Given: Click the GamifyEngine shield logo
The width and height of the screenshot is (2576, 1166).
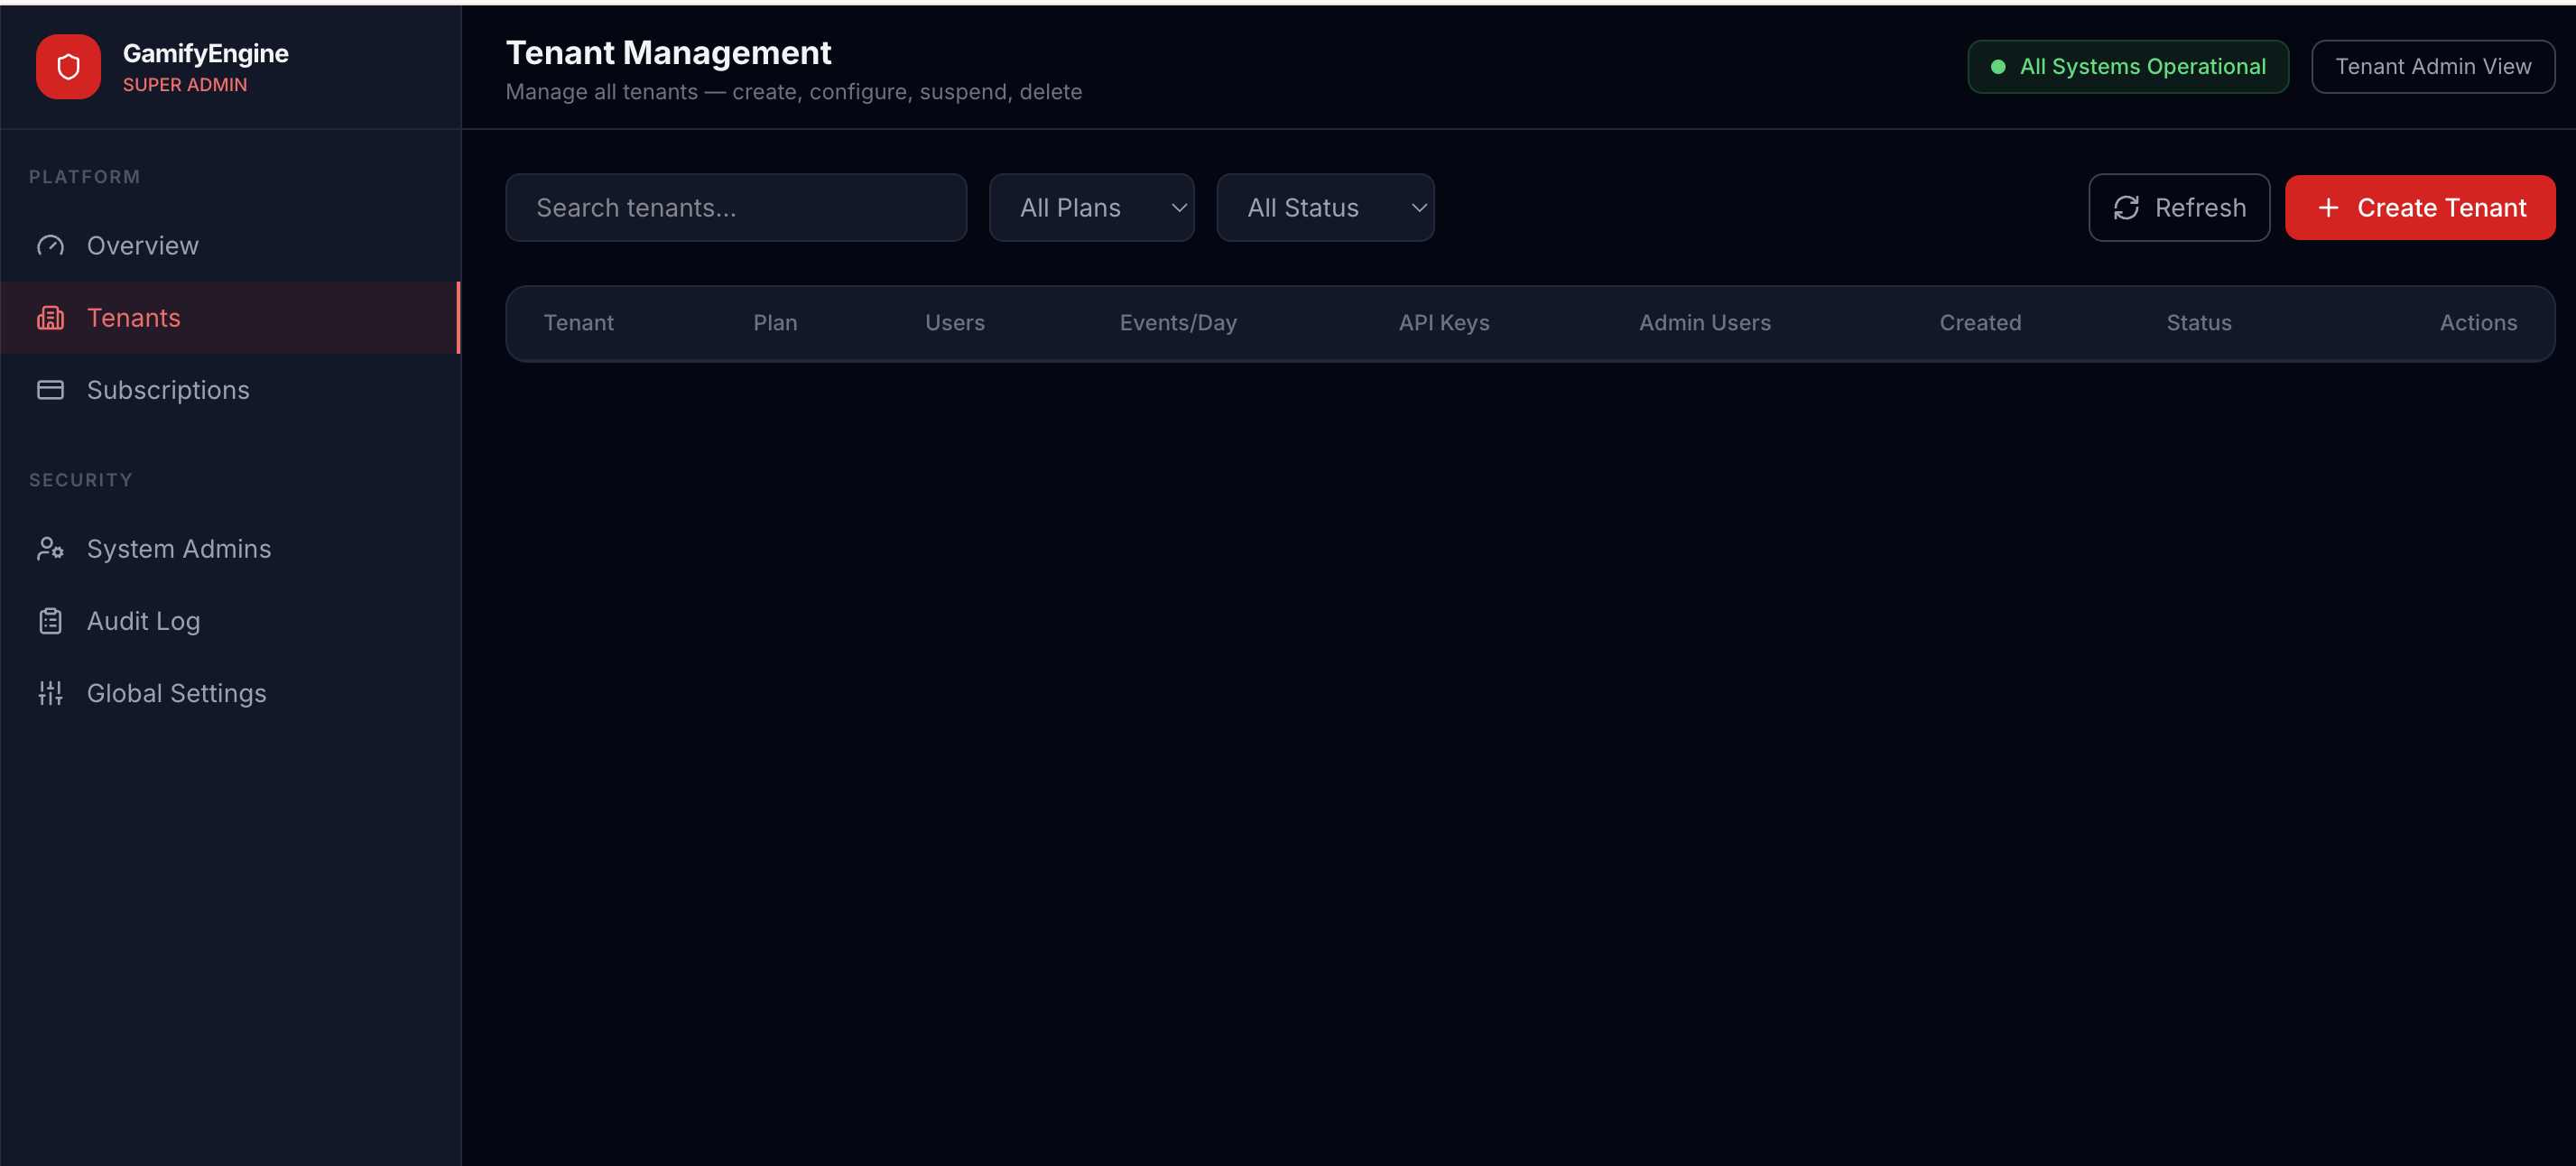Looking at the screenshot, I should (67, 66).
